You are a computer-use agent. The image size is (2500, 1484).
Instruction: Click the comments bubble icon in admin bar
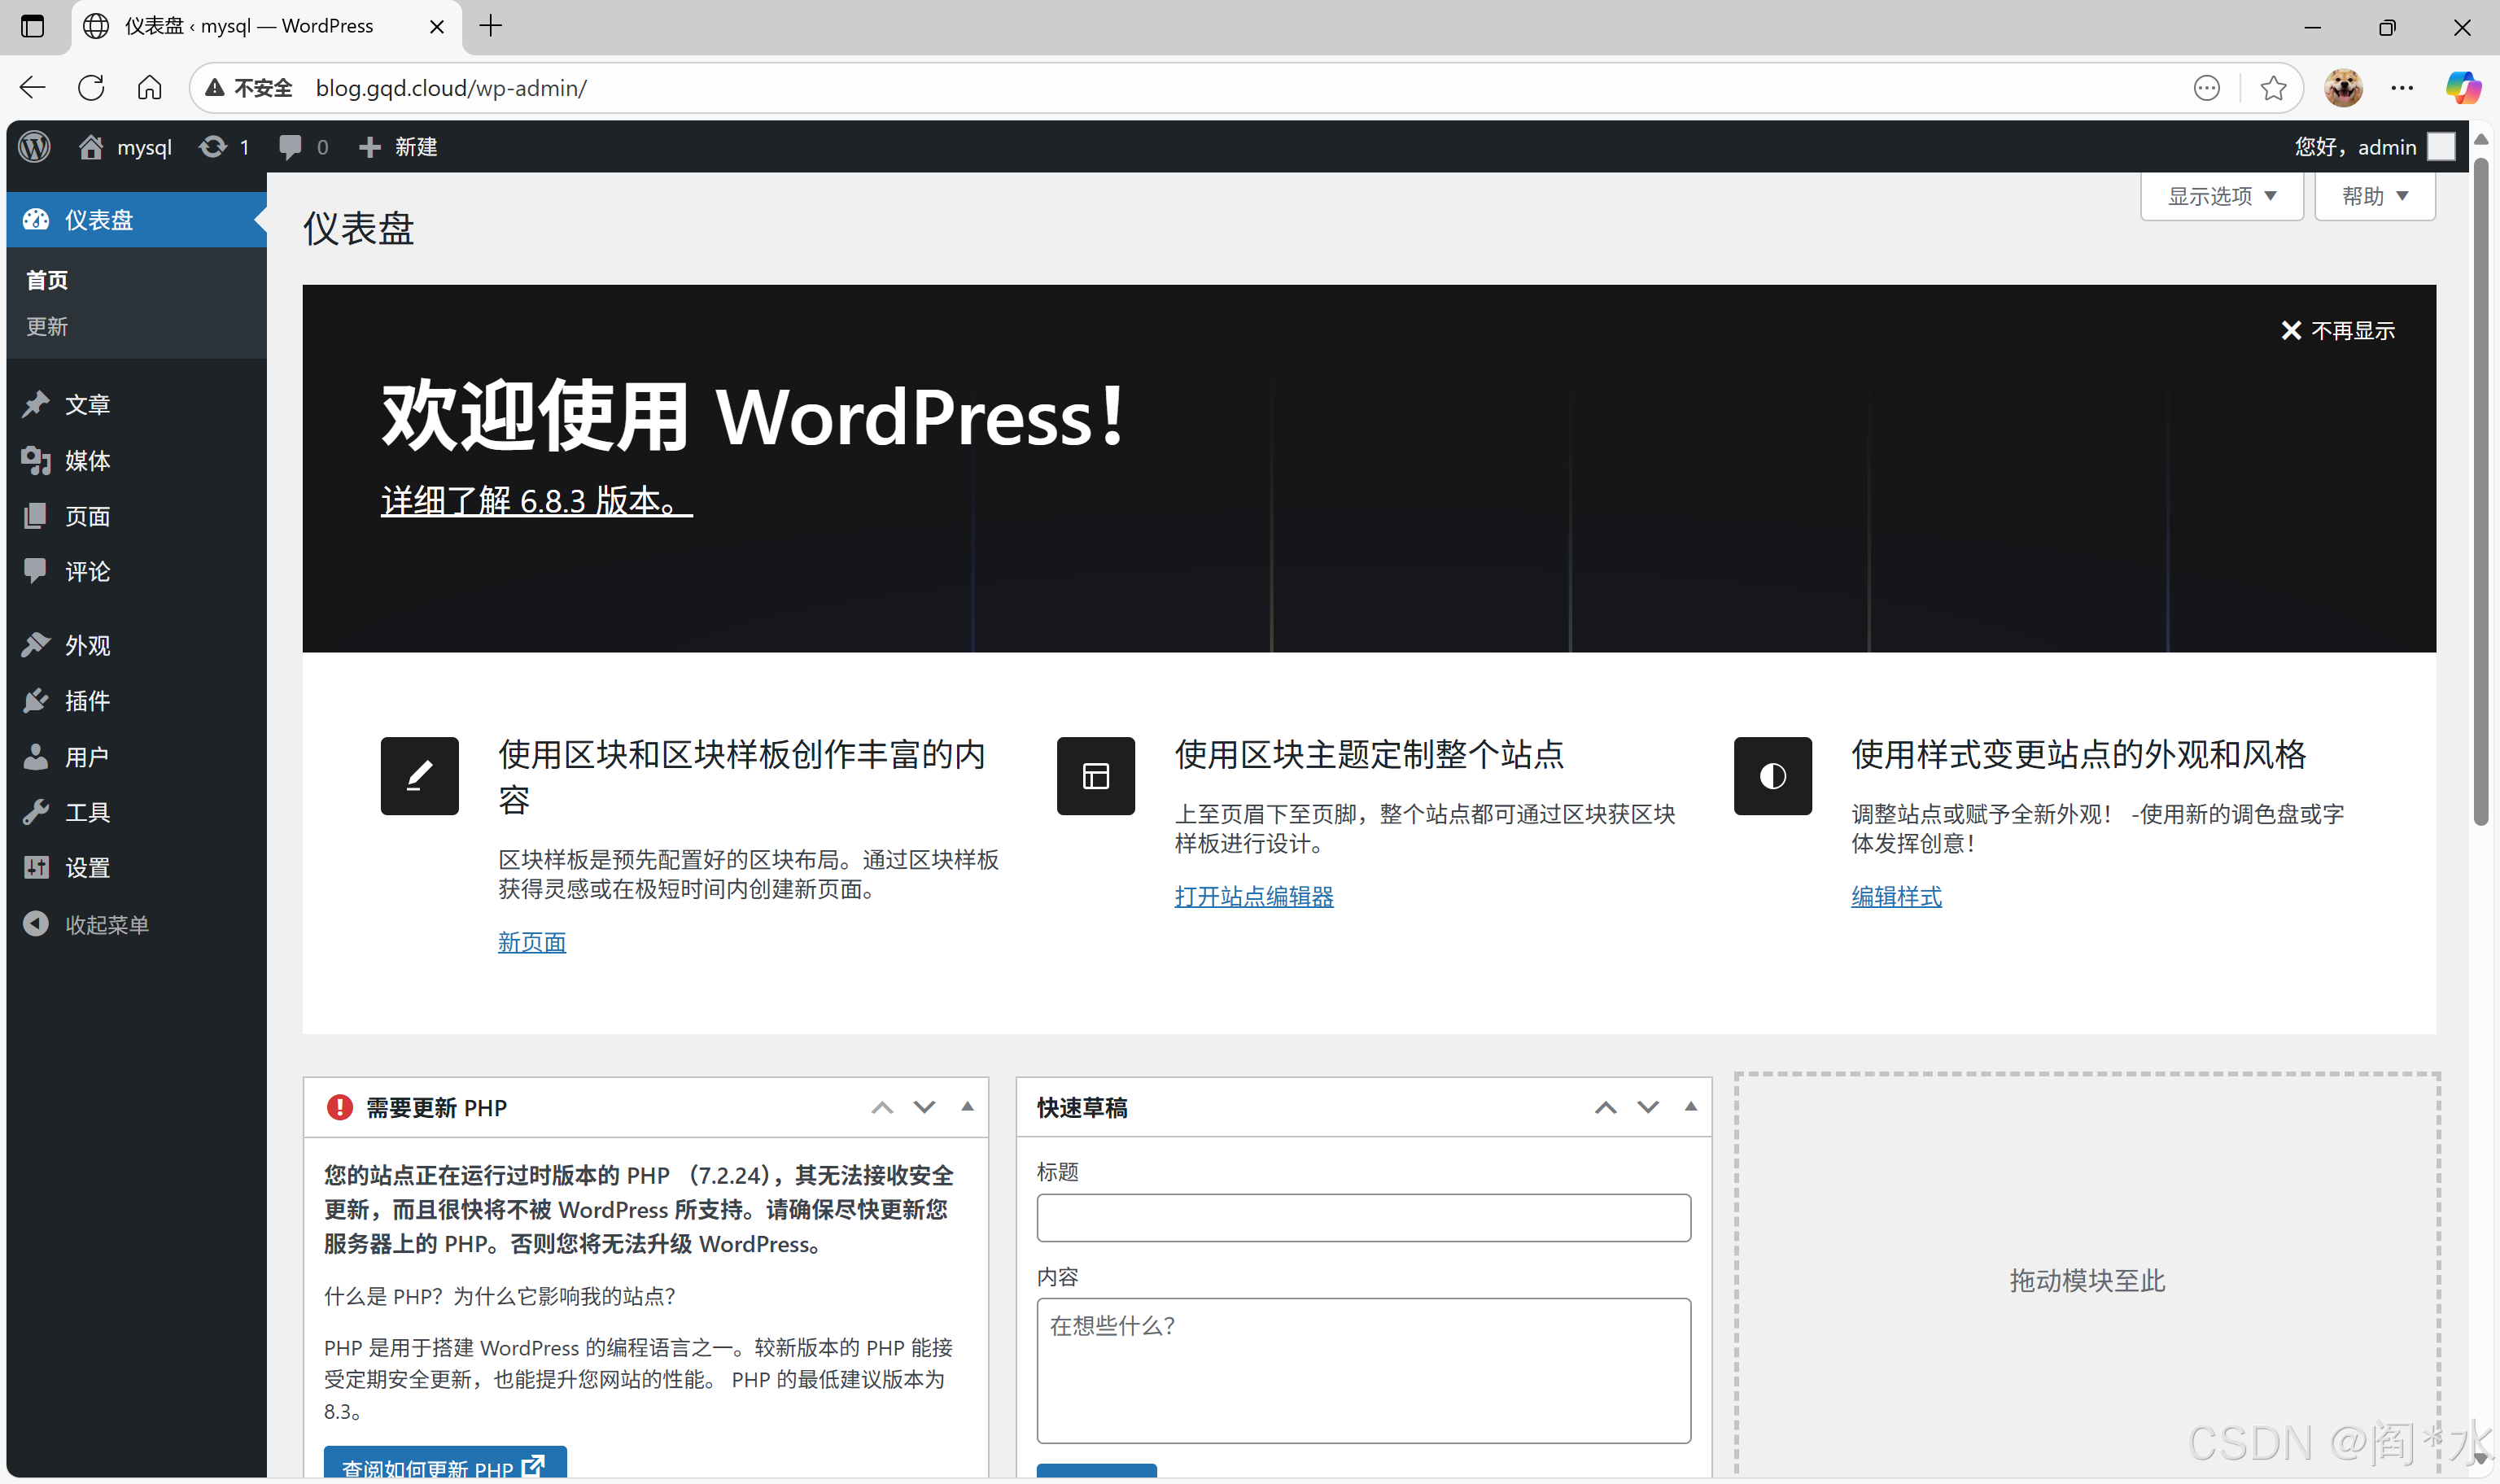(290, 147)
